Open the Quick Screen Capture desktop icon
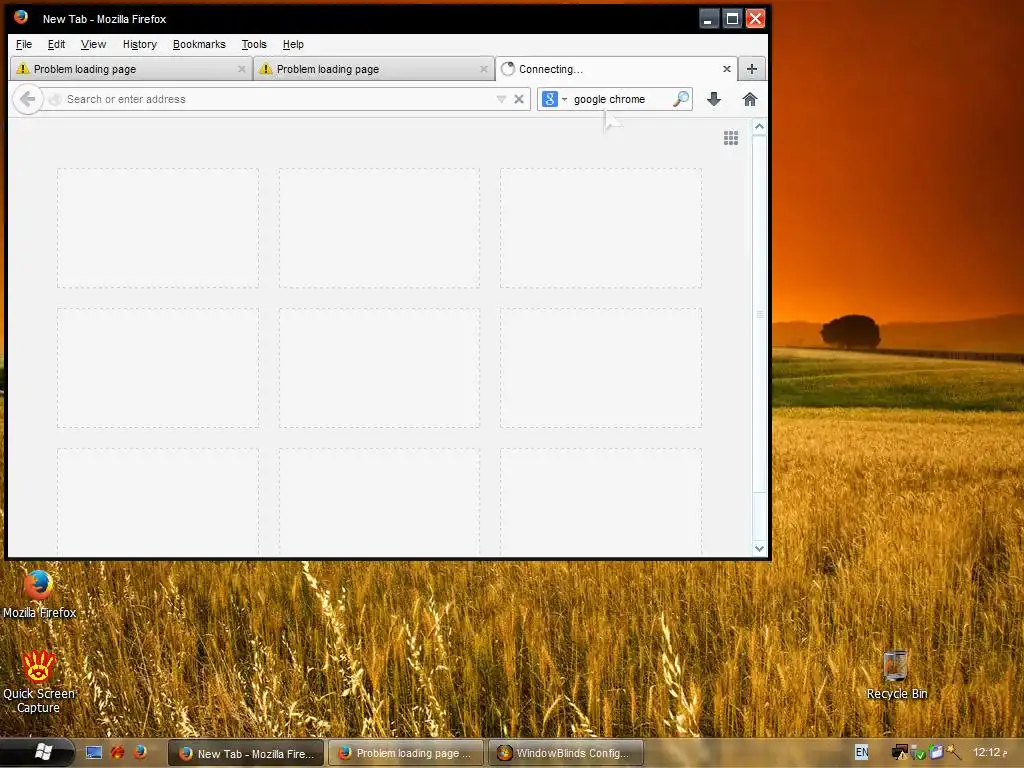1024x768 pixels. [x=39, y=681]
